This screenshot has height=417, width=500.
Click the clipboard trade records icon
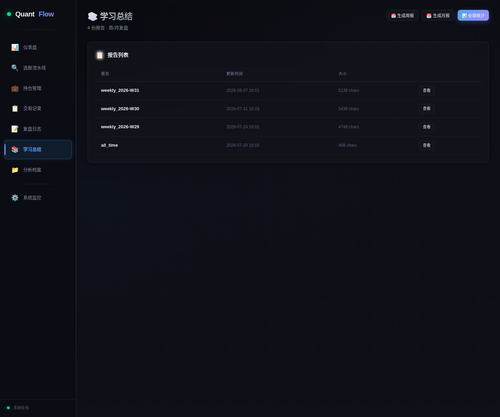tap(15, 109)
